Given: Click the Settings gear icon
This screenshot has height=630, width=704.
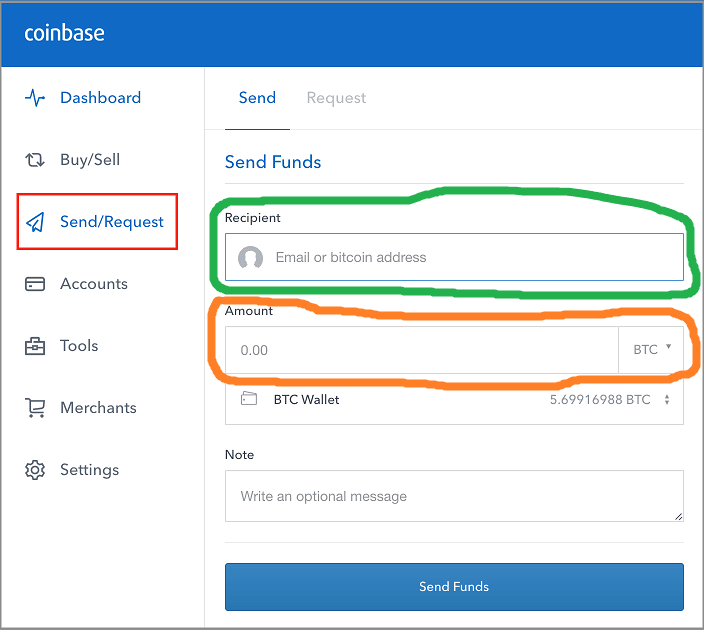Looking at the screenshot, I should click(35, 470).
